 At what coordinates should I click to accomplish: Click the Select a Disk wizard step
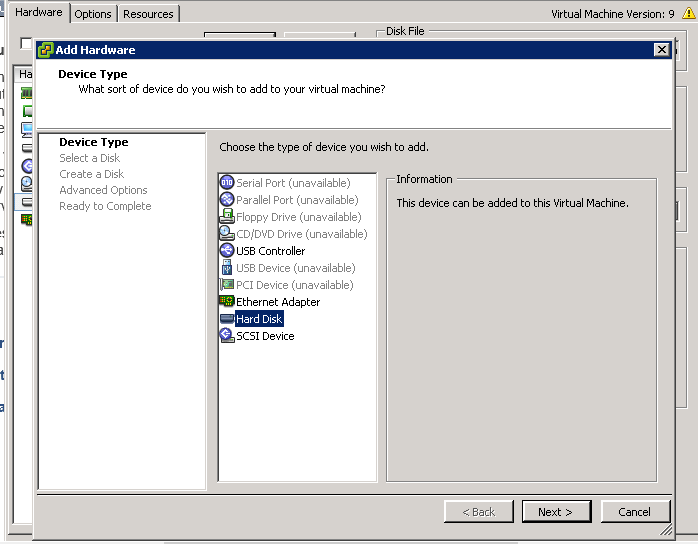(89, 158)
